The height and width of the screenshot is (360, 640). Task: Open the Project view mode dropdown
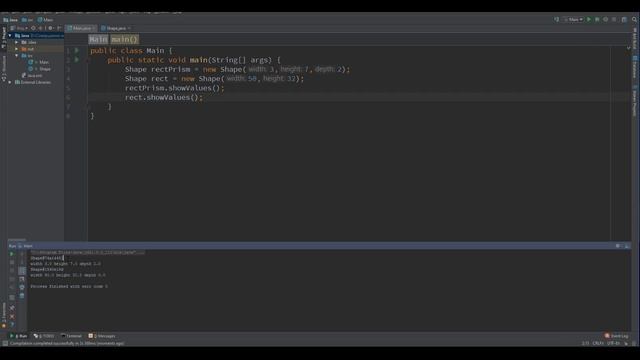click(20, 28)
